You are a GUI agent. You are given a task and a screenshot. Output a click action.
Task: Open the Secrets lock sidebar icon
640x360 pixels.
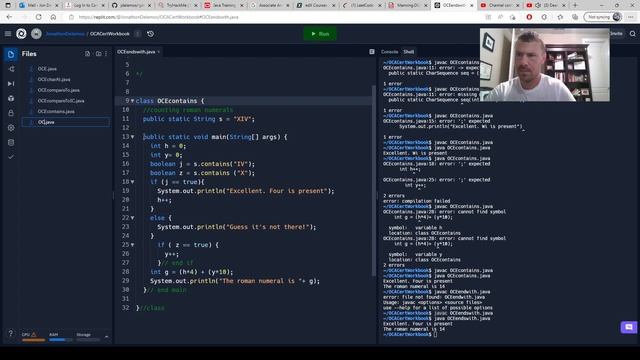(11, 113)
